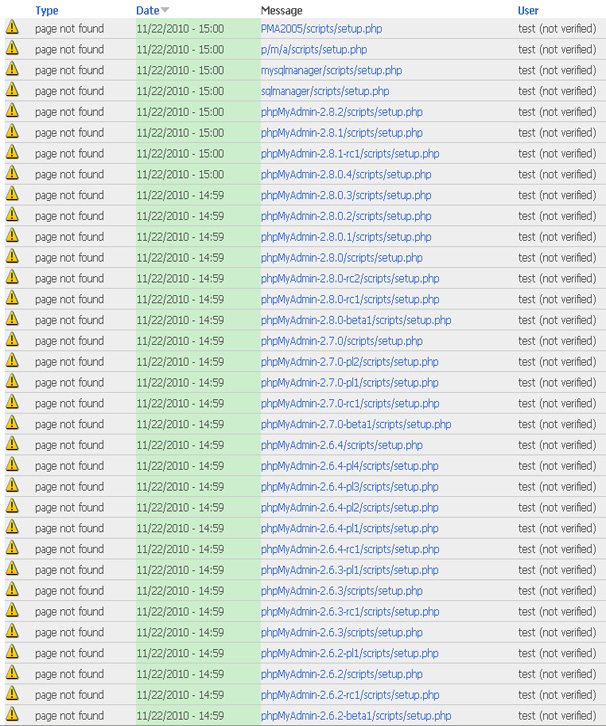Screen dimensions: 606x726
Task: Click warning icon for phpMyAdmin-2.6.2-beta1 row
Action: (12, 715)
